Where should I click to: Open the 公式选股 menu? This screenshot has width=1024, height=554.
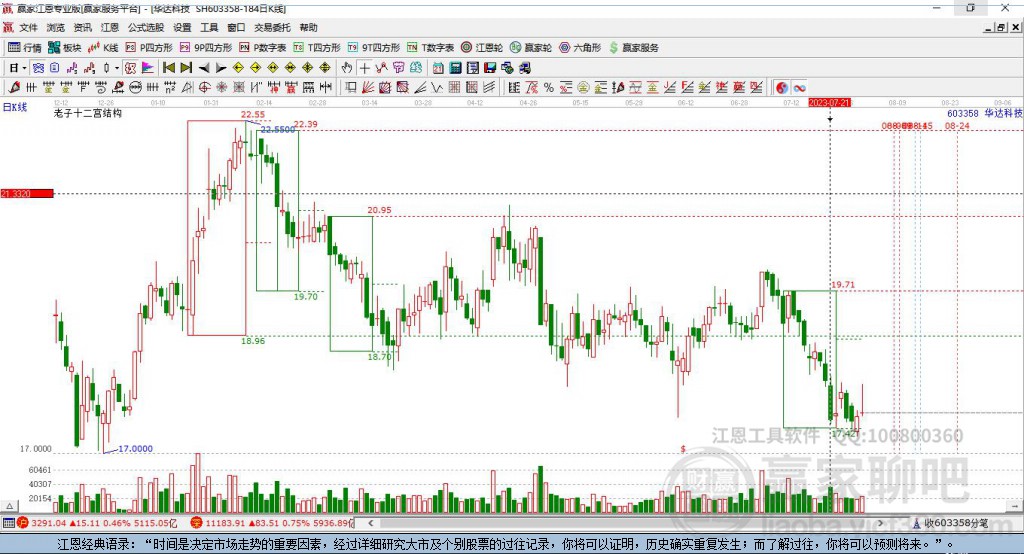[x=146, y=27]
